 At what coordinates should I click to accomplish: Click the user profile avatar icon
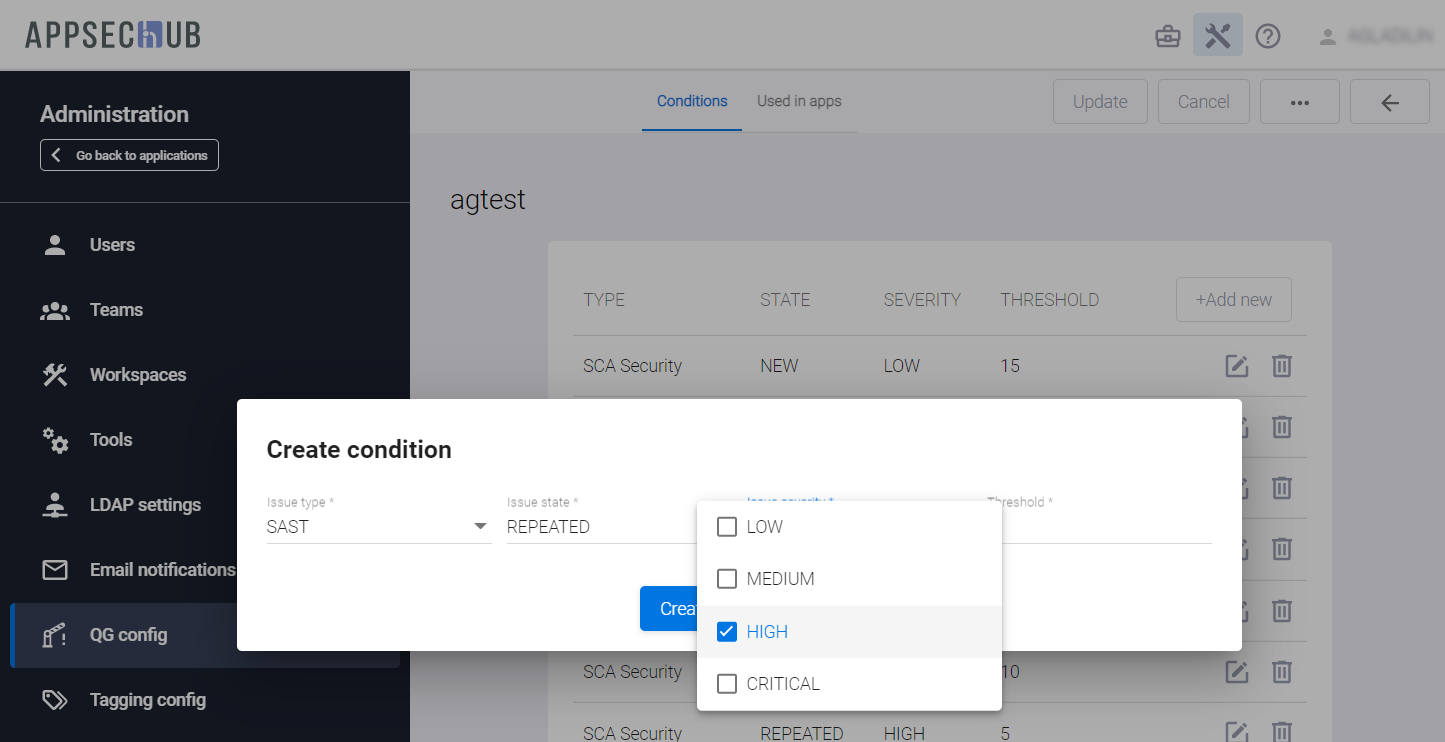click(1327, 37)
